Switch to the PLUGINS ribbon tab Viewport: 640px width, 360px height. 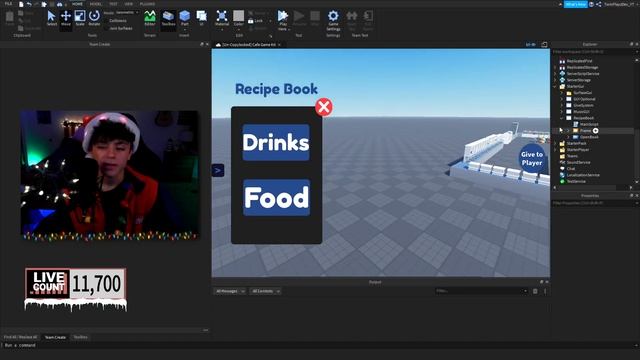click(147, 4)
